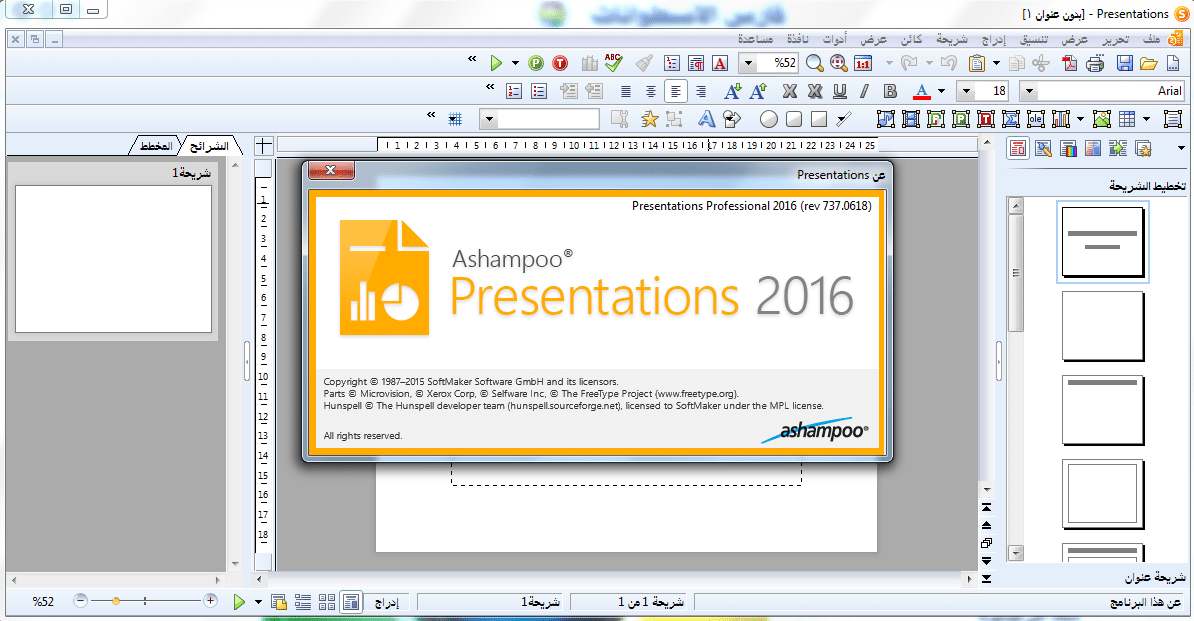Open the empty combo box in drawing toolbar
The width and height of the screenshot is (1194, 621).
click(x=490, y=119)
